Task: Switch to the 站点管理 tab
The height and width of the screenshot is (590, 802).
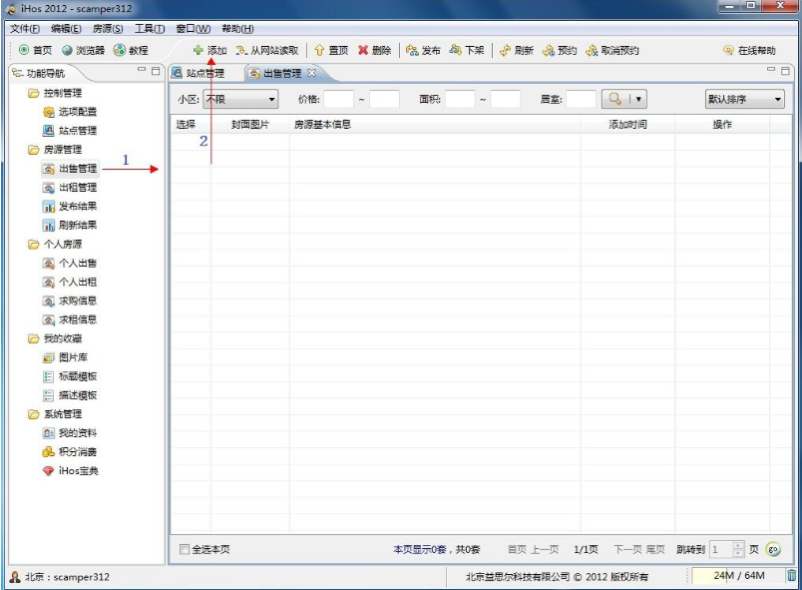Action: (x=203, y=72)
